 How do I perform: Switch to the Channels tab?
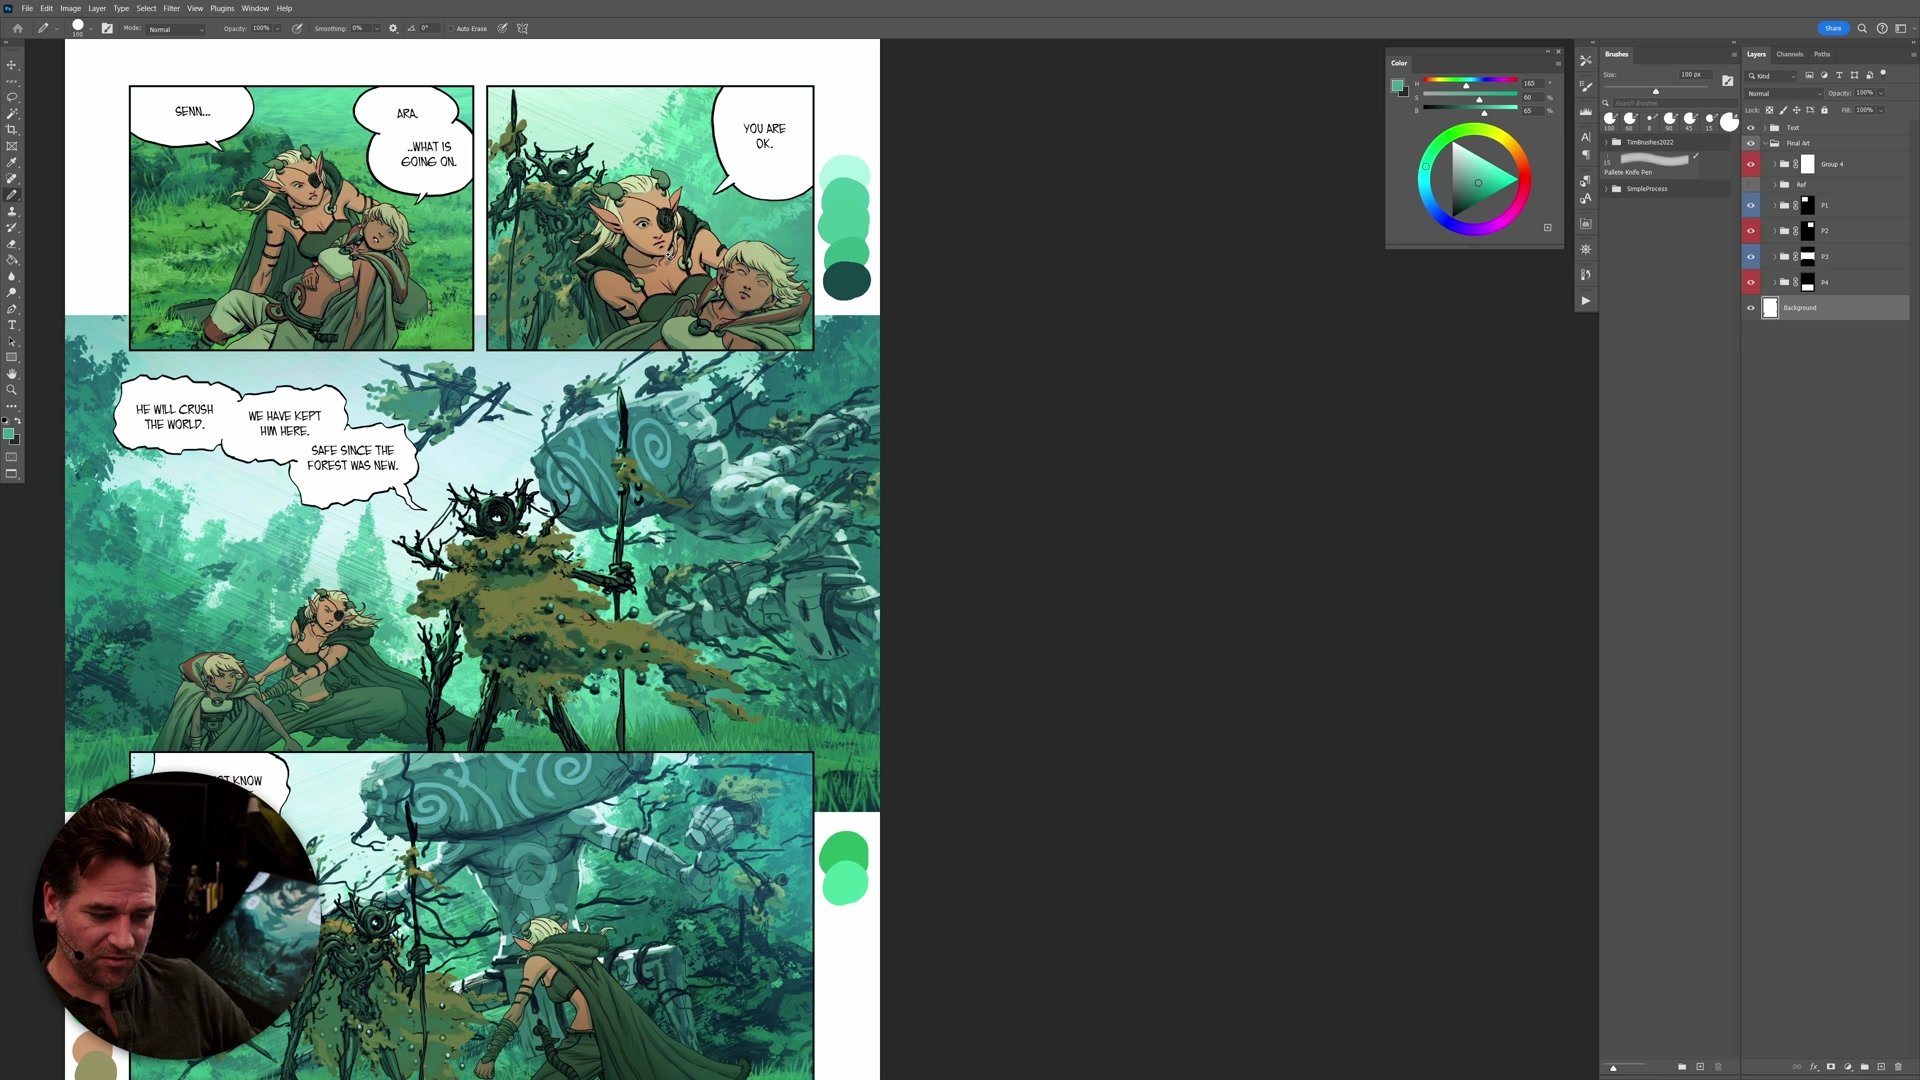(1789, 54)
